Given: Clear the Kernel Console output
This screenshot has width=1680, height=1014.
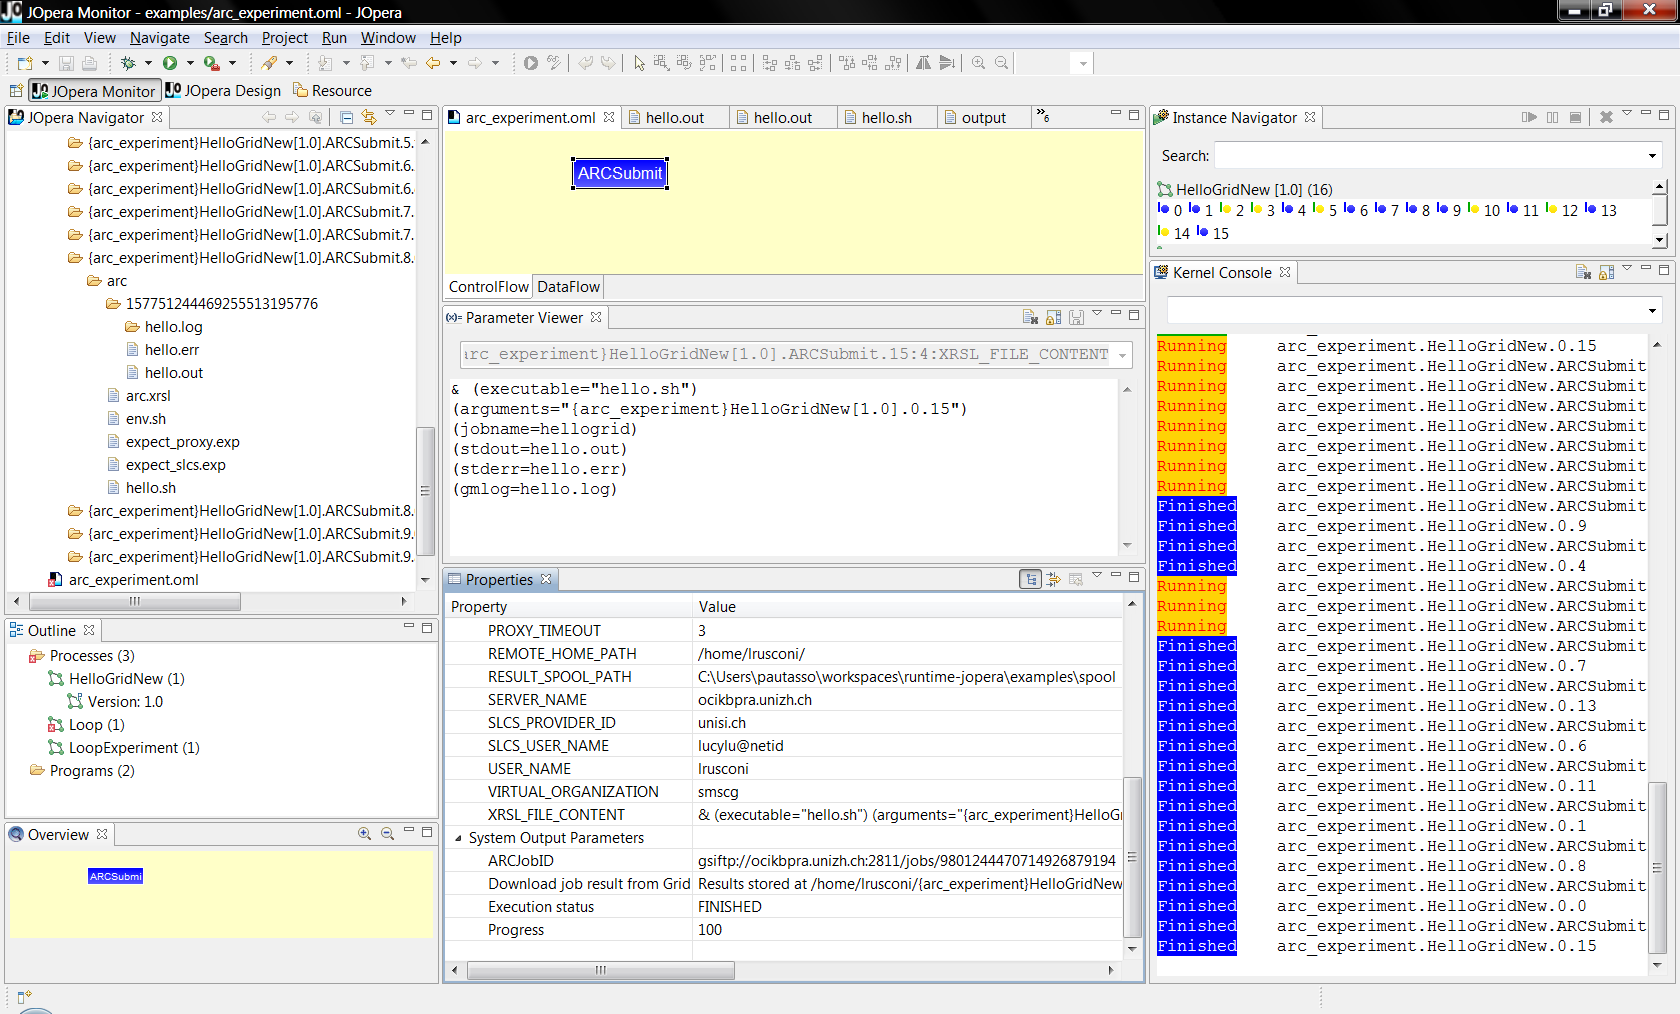Looking at the screenshot, I should 1583,272.
